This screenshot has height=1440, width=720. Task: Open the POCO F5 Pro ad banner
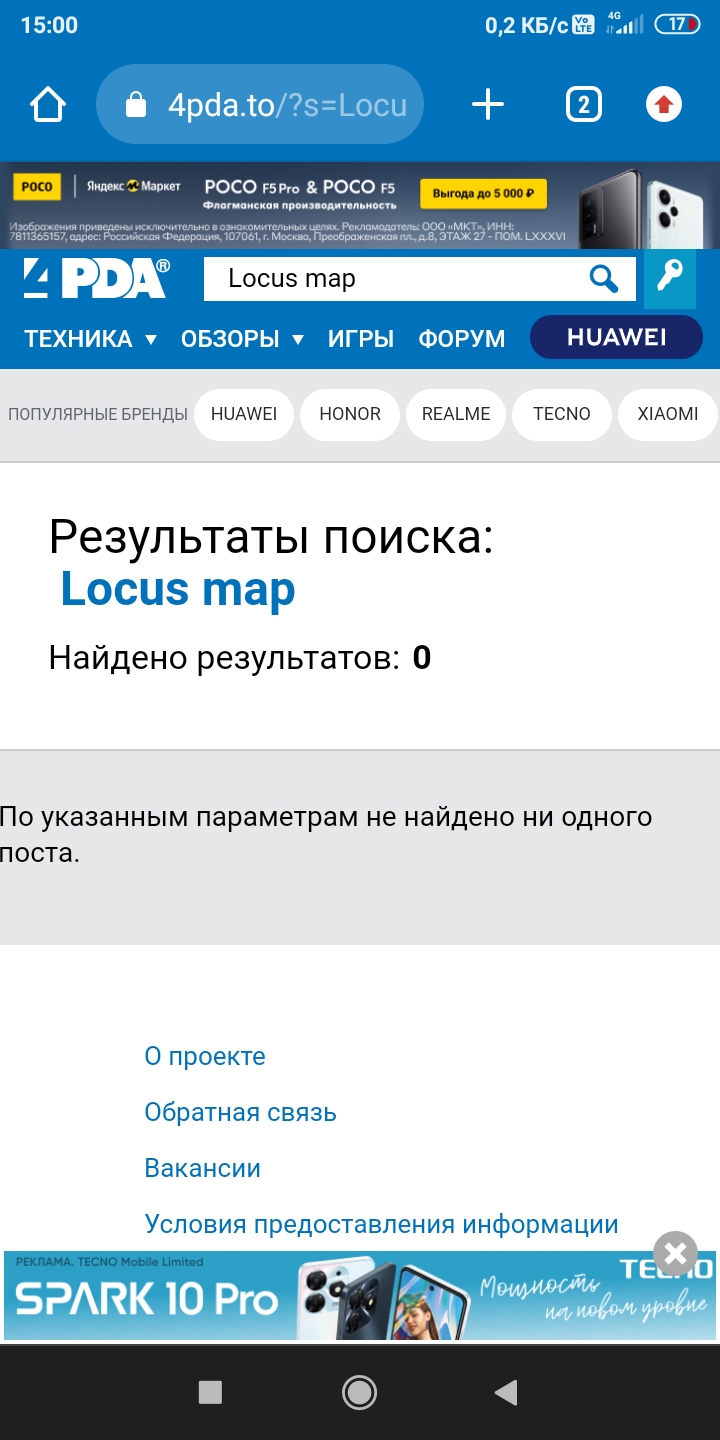360,206
